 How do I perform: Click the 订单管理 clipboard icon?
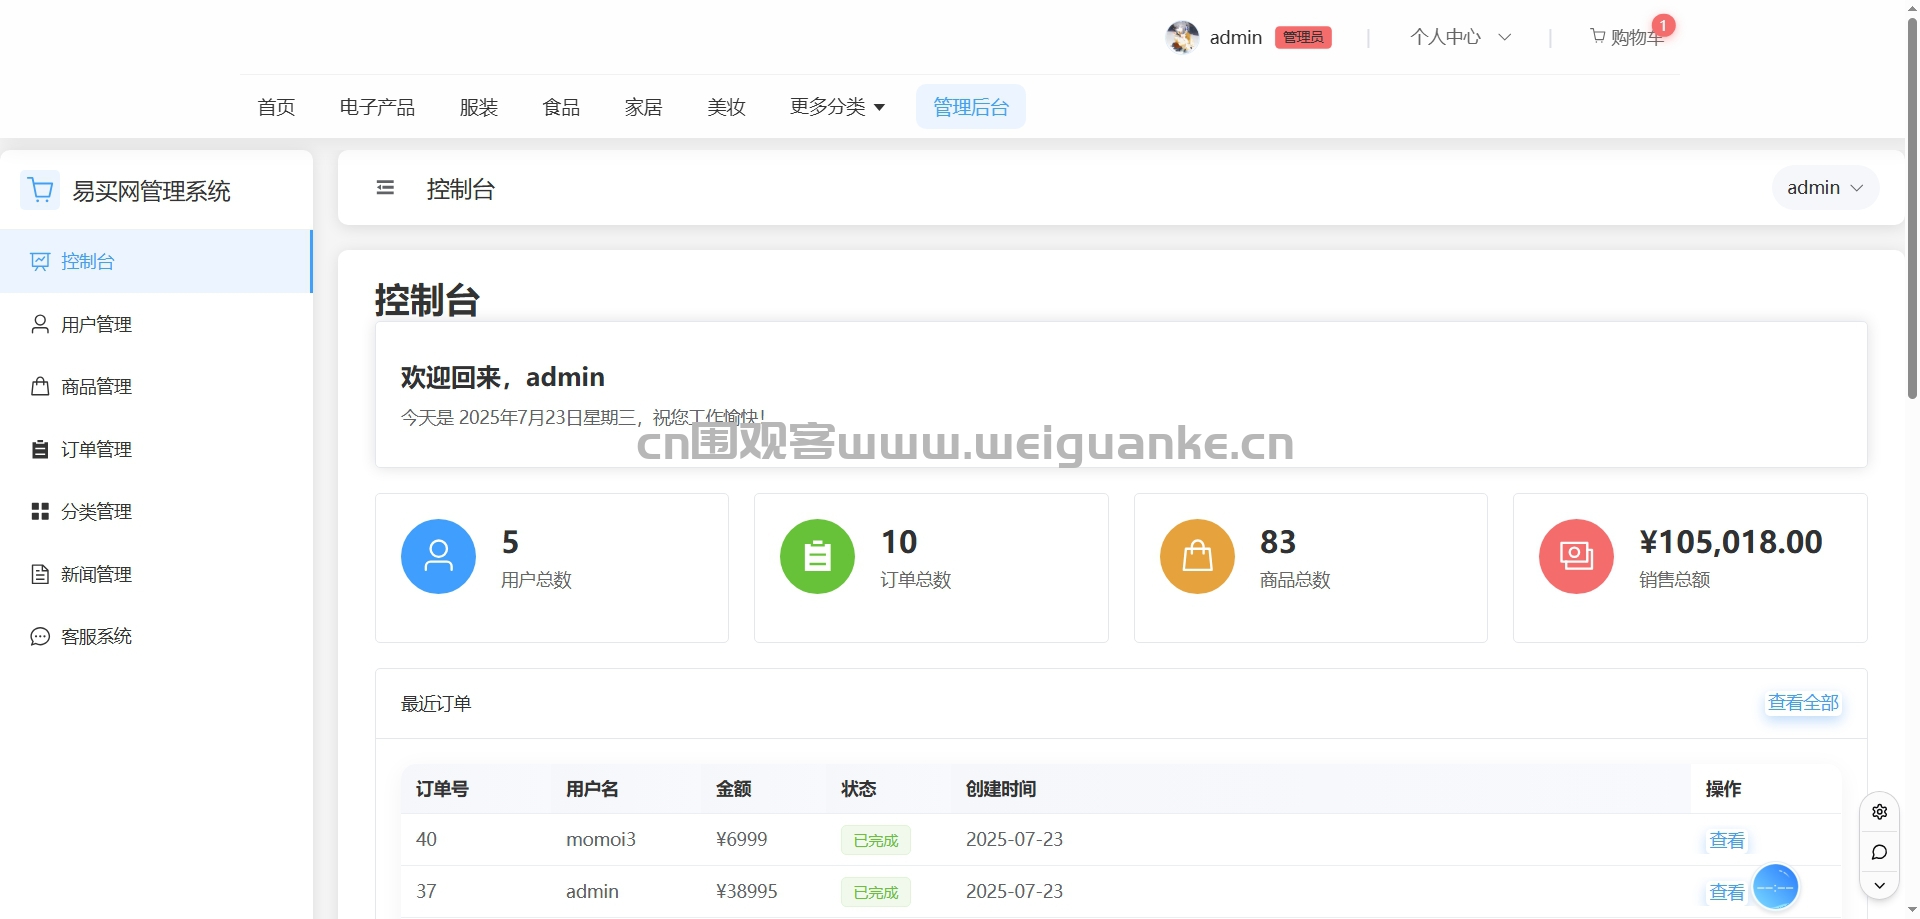pos(40,449)
